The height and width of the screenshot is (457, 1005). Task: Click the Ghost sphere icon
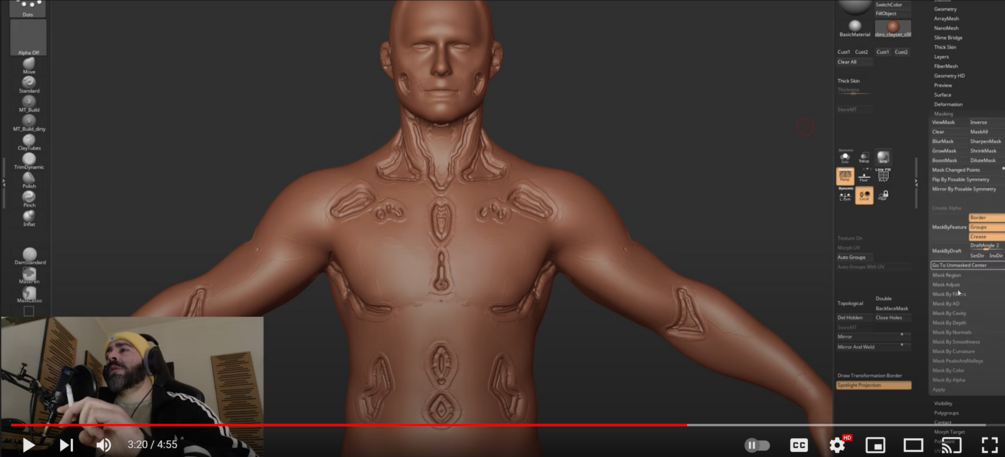[883, 157]
